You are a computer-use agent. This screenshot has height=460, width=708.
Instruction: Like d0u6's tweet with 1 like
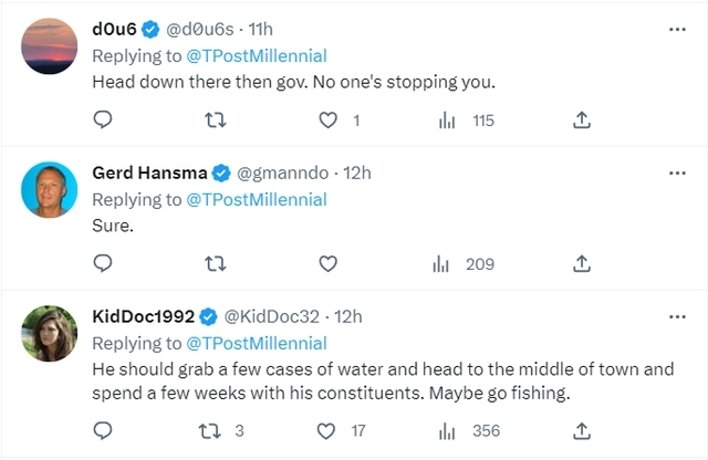(327, 120)
